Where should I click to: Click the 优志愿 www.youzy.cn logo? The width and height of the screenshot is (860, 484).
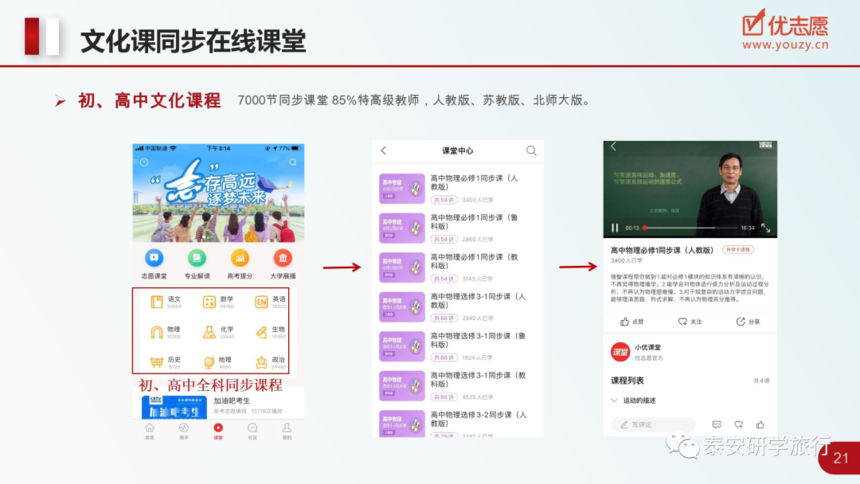785,30
